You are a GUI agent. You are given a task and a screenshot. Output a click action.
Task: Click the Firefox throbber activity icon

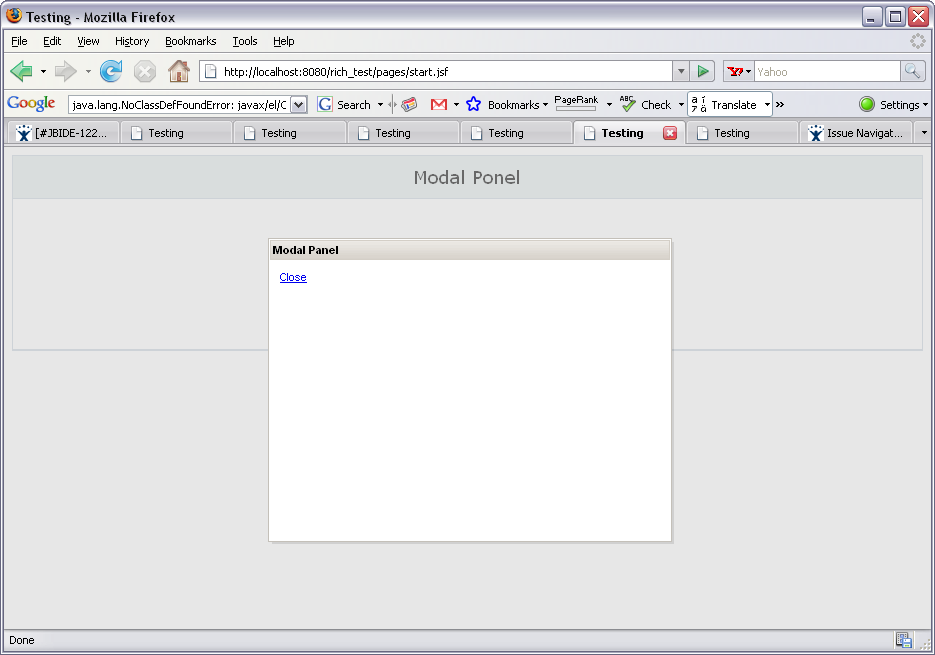[x=917, y=41]
